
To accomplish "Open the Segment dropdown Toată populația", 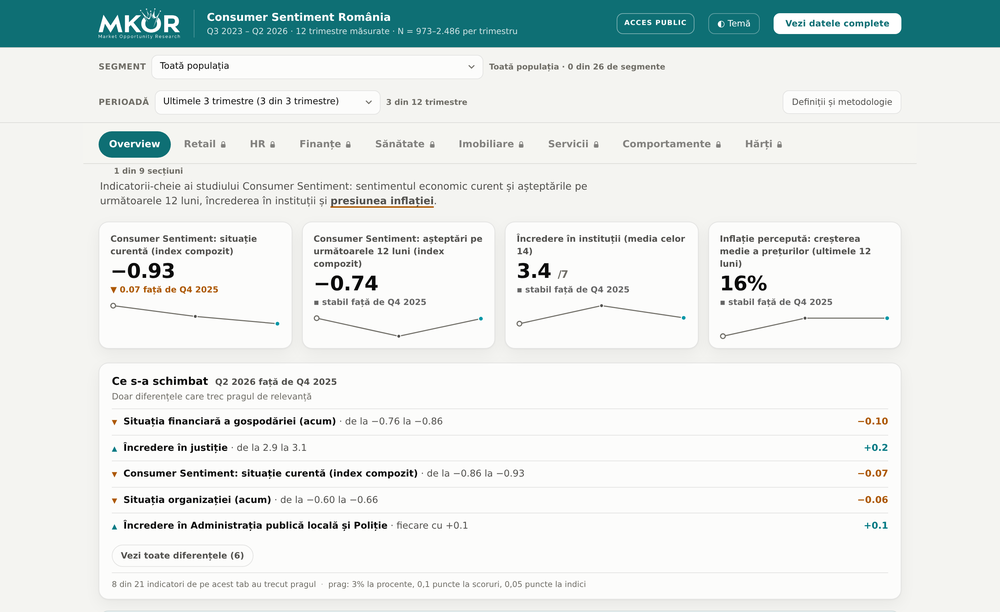I will point(317,66).
